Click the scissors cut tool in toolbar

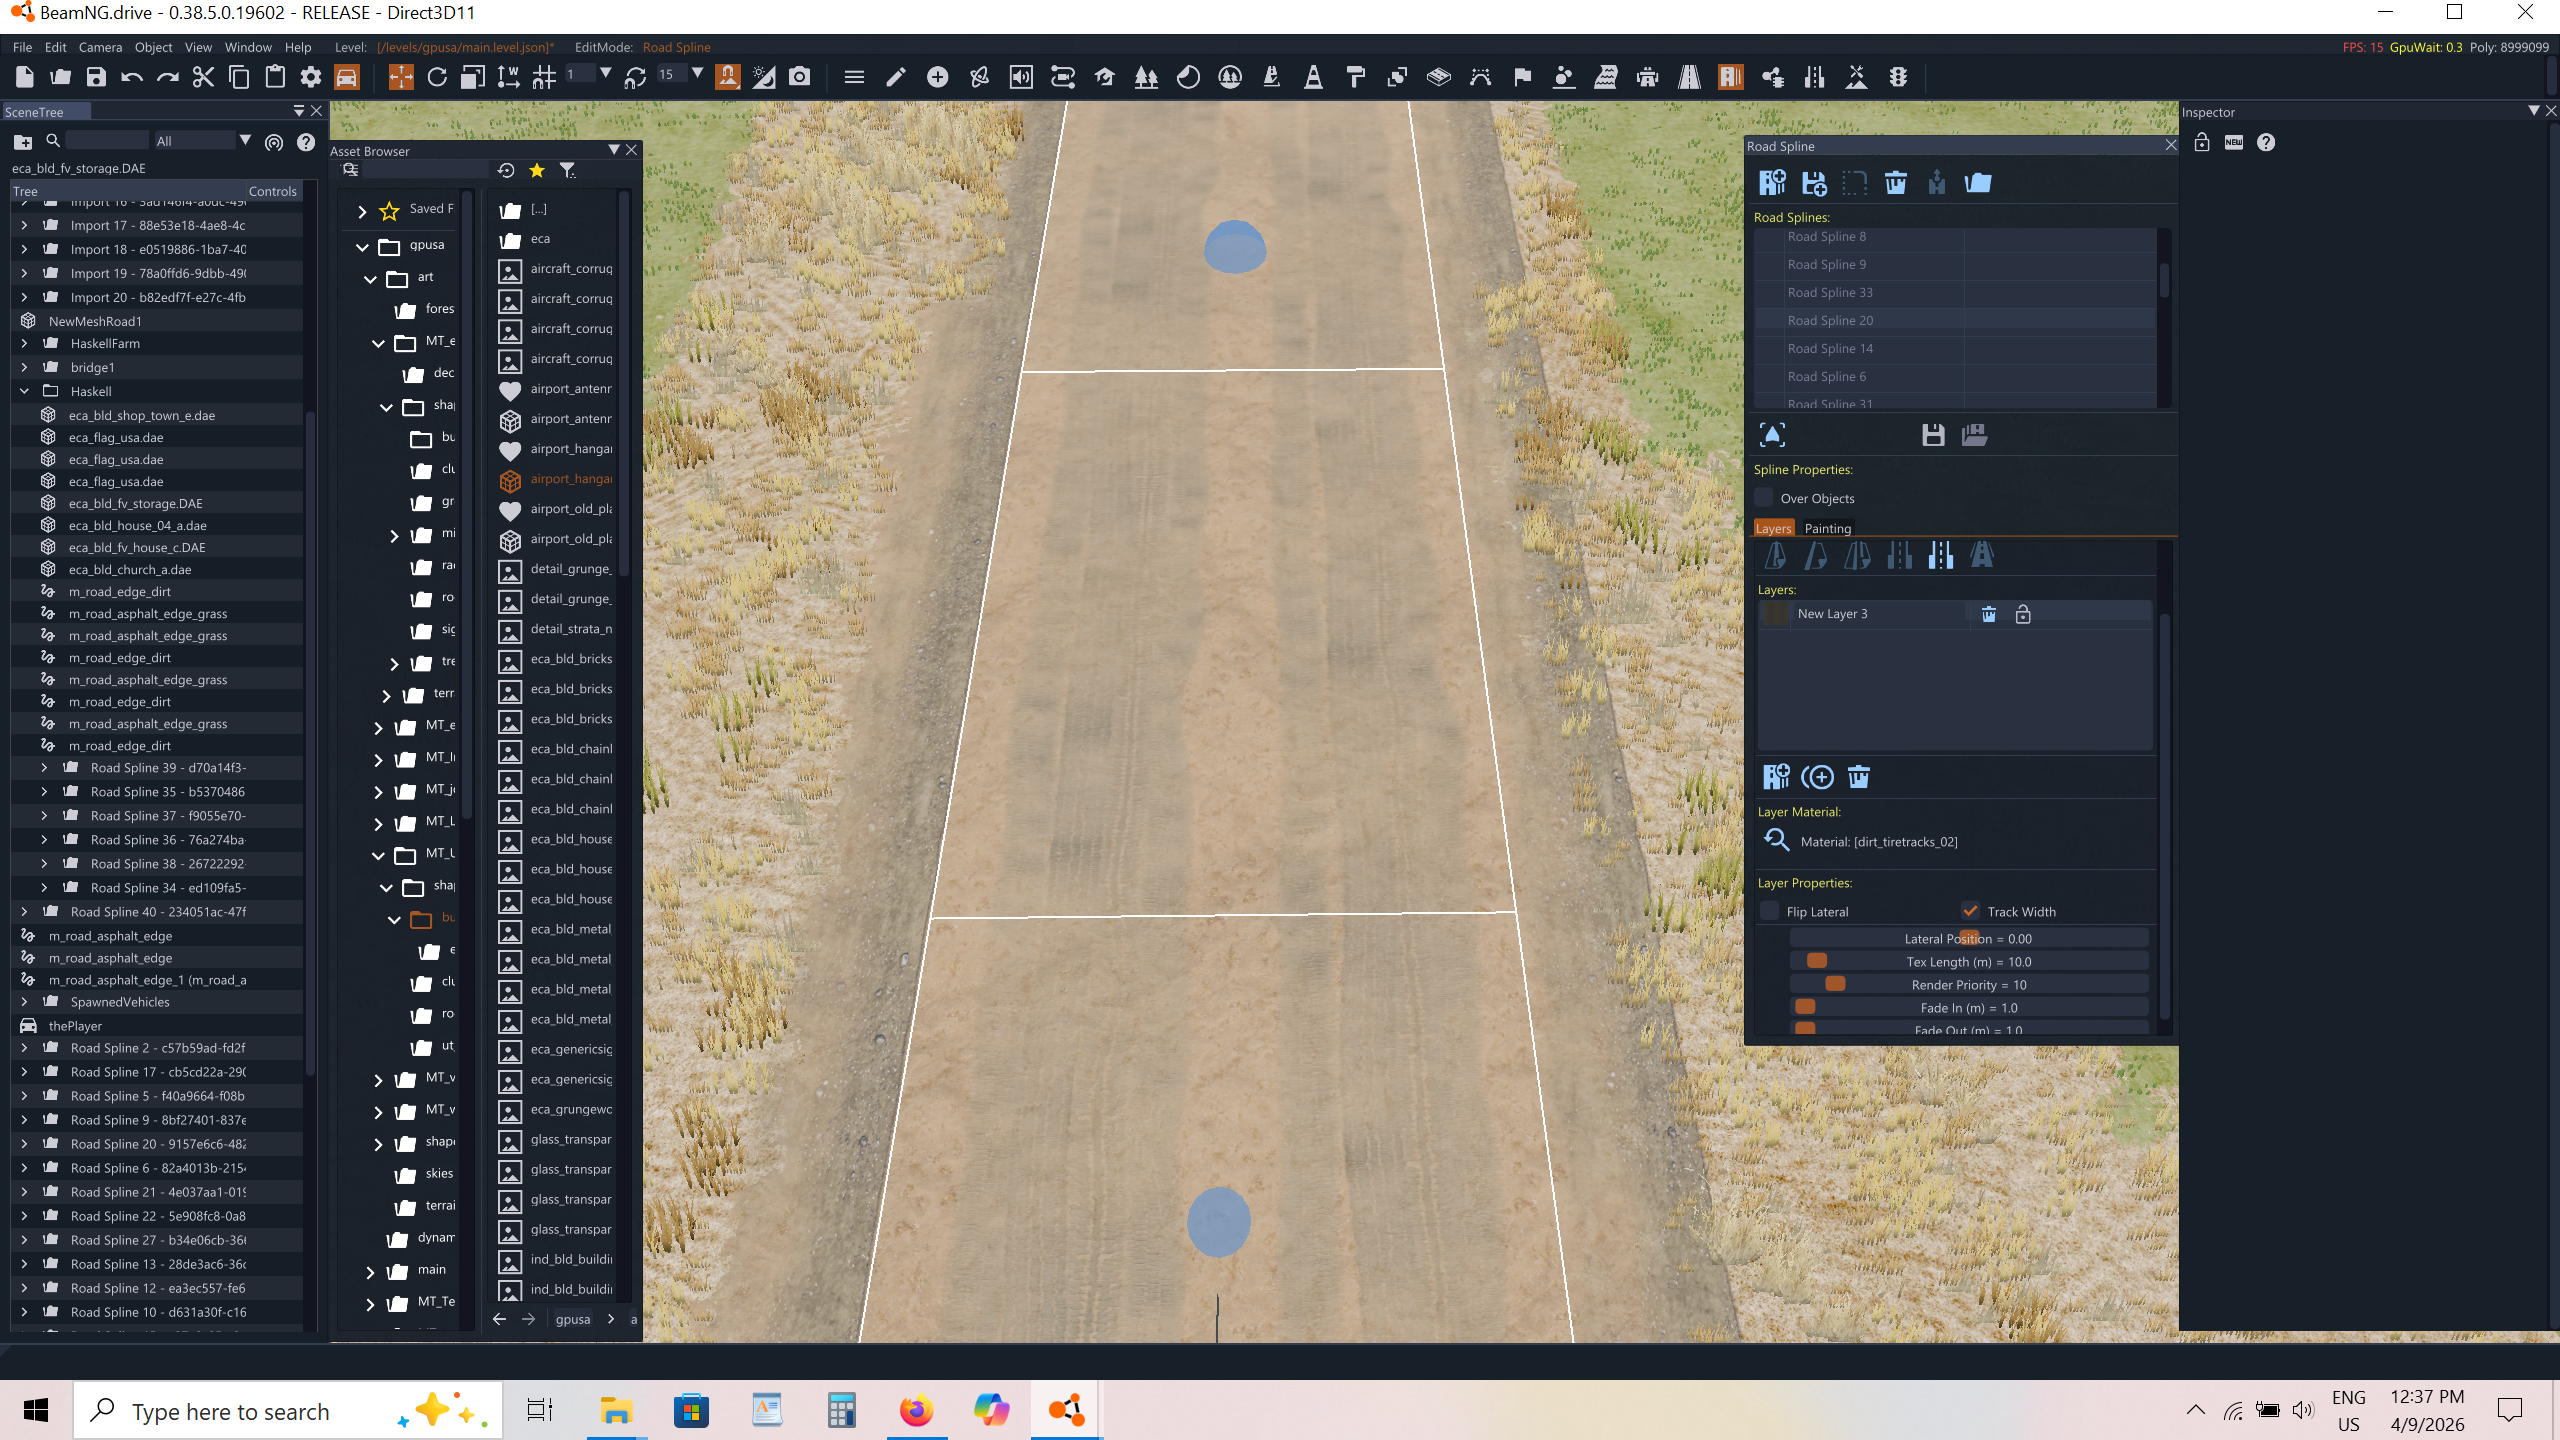[203, 77]
